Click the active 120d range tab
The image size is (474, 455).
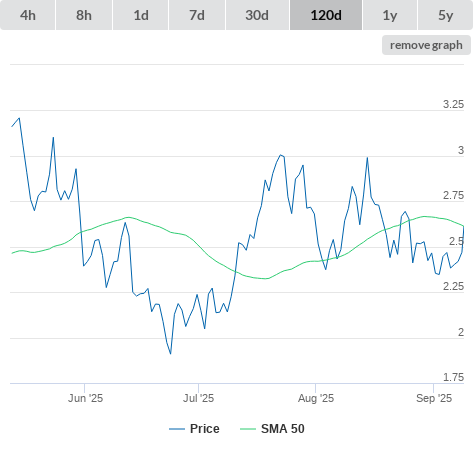pos(326,15)
